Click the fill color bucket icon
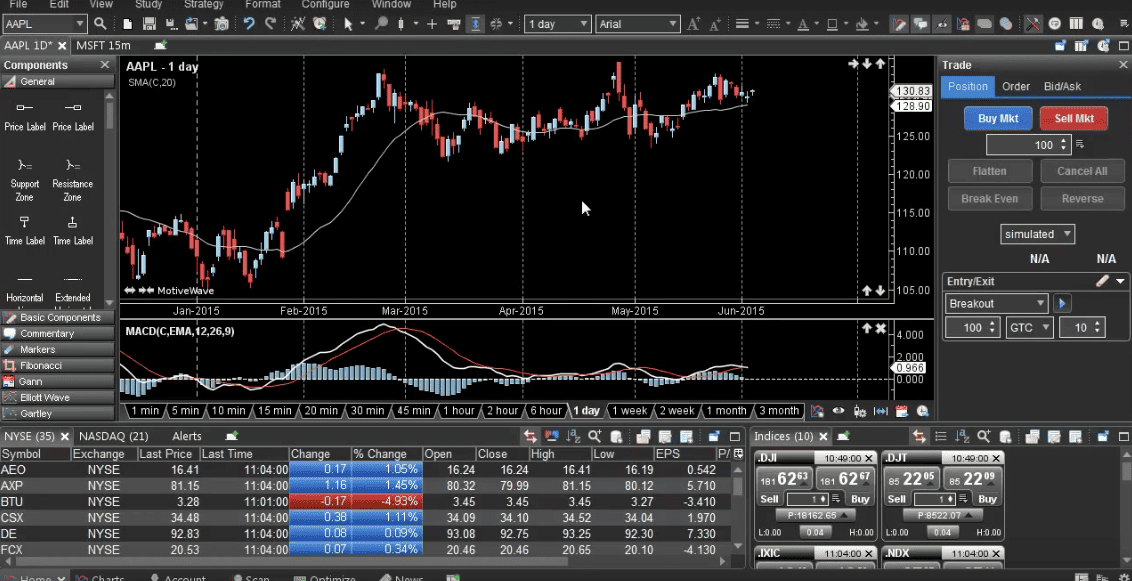This screenshot has width=1132, height=581. coord(862,24)
